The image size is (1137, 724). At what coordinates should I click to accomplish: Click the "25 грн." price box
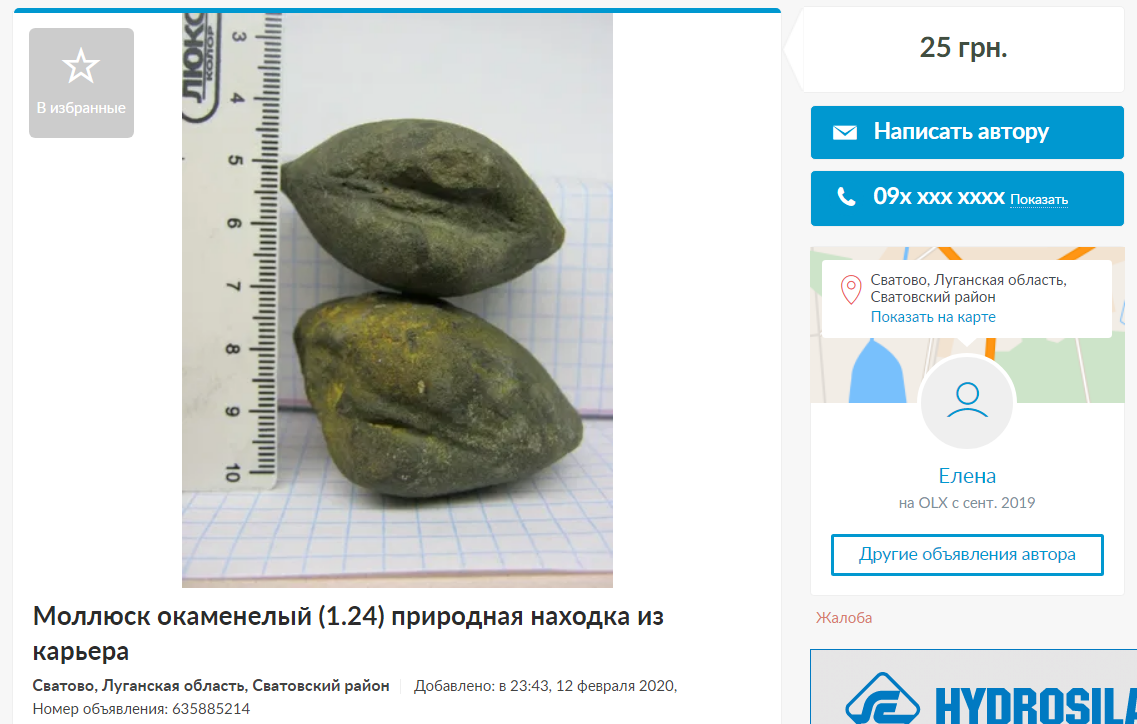(x=963, y=49)
